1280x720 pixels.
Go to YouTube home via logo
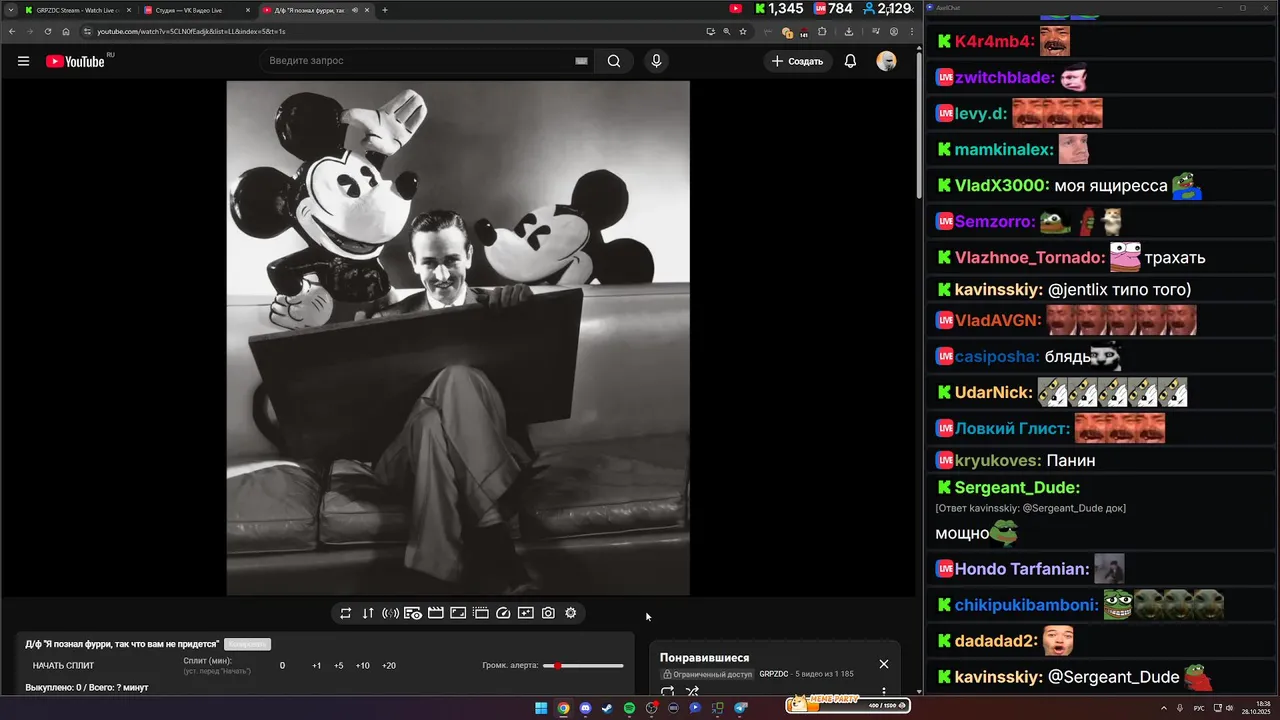[75, 61]
